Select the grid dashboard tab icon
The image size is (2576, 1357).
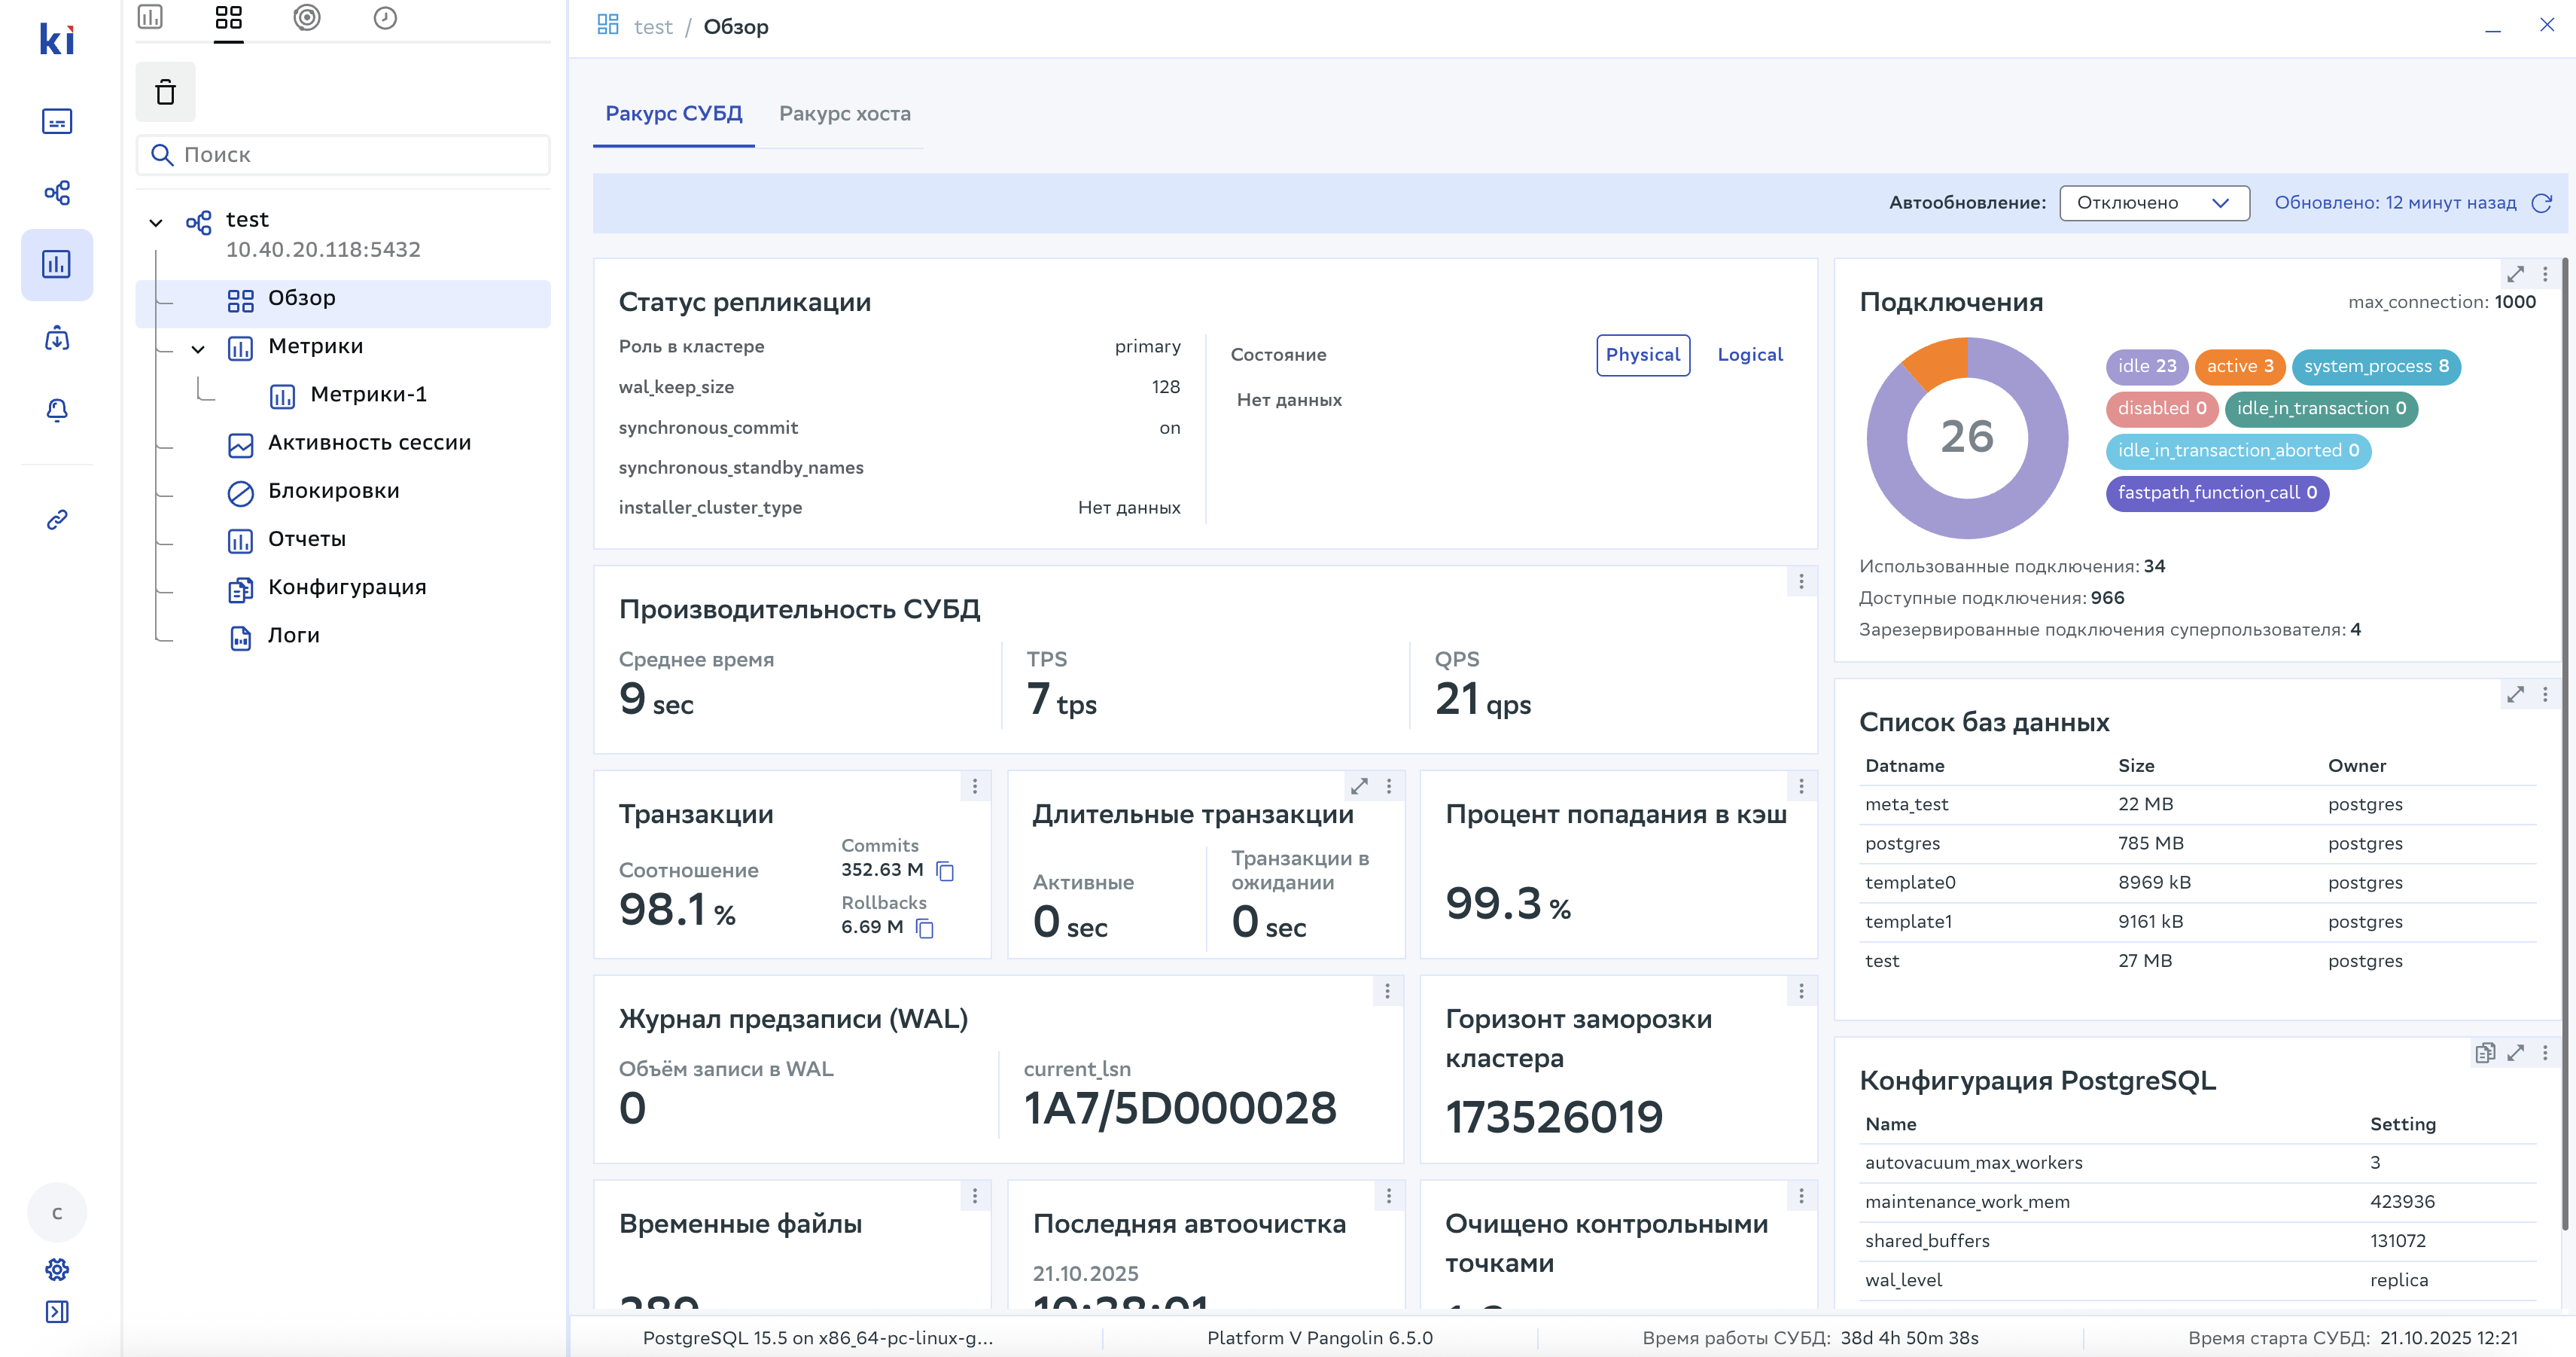click(x=229, y=17)
